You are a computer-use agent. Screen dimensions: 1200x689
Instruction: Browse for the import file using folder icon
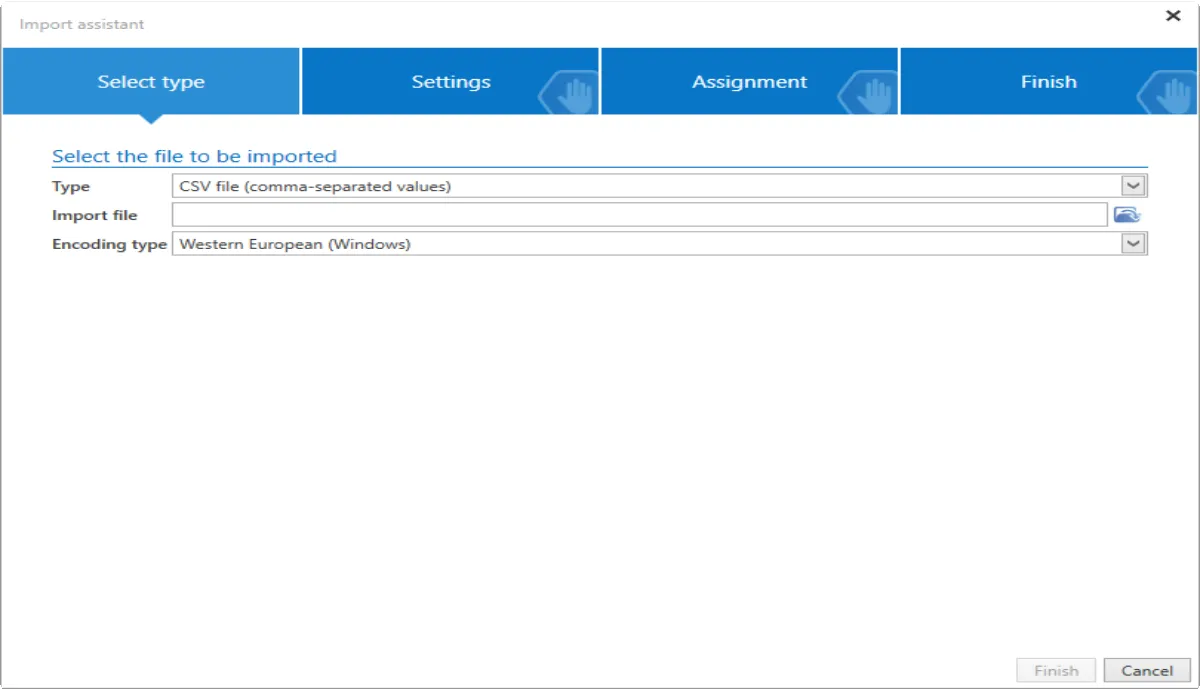point(1127,215)
